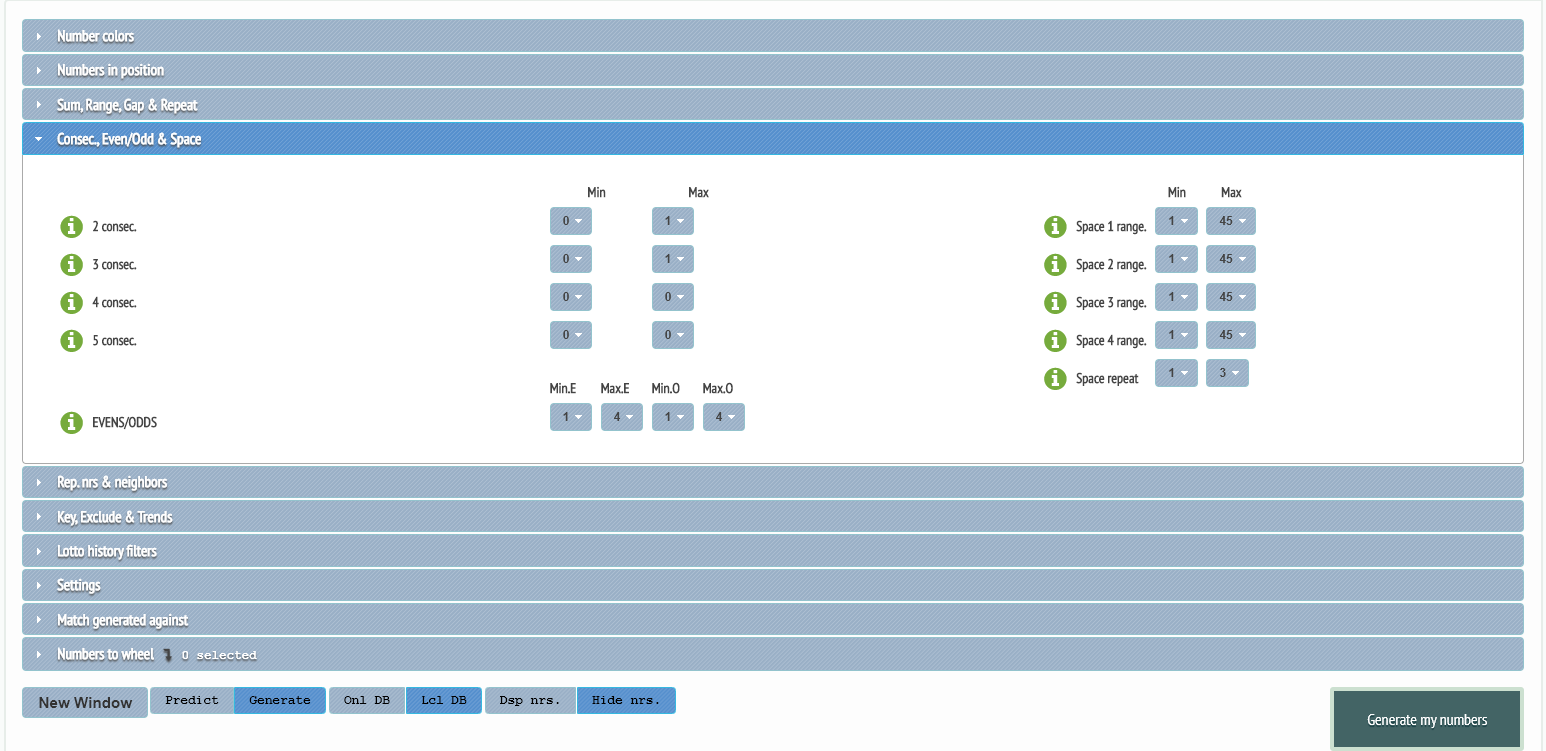This screenshot has width=1546, height=751.
Task: Open 4 consec. Max dropdown
Action: 673,297
